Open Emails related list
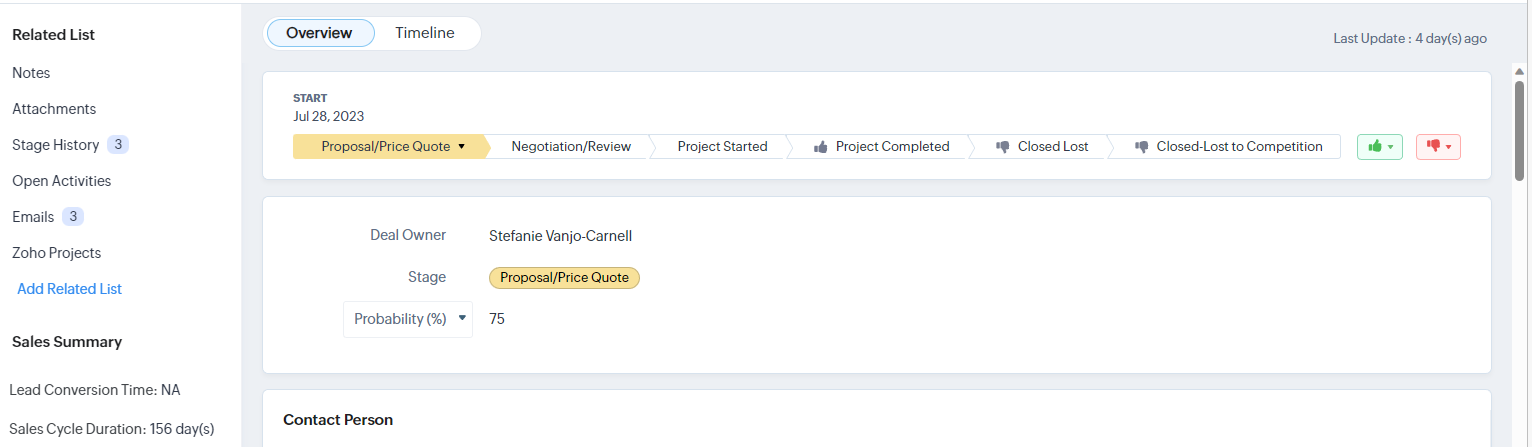Viewport: 1532px width, 447px height. click(33, 217)
